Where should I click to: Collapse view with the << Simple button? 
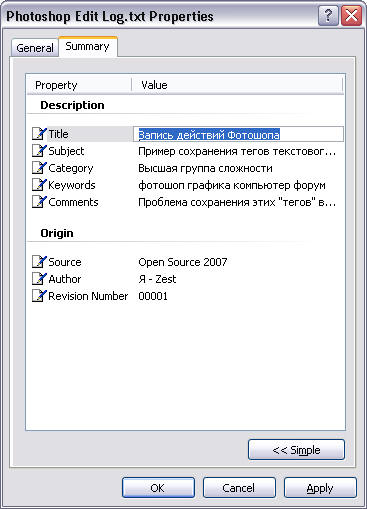point(296,450)
